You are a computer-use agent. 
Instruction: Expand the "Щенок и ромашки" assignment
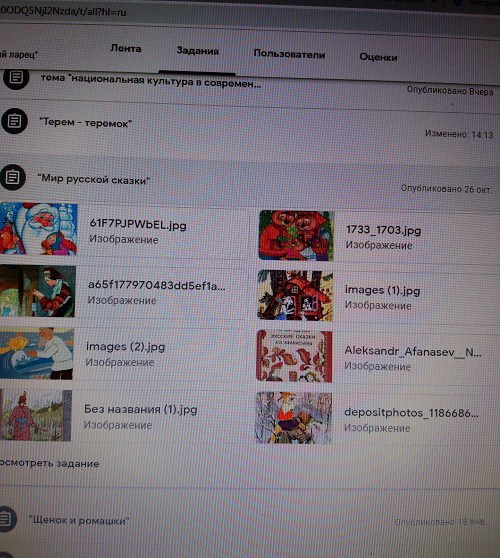click(x=79, y=520)
